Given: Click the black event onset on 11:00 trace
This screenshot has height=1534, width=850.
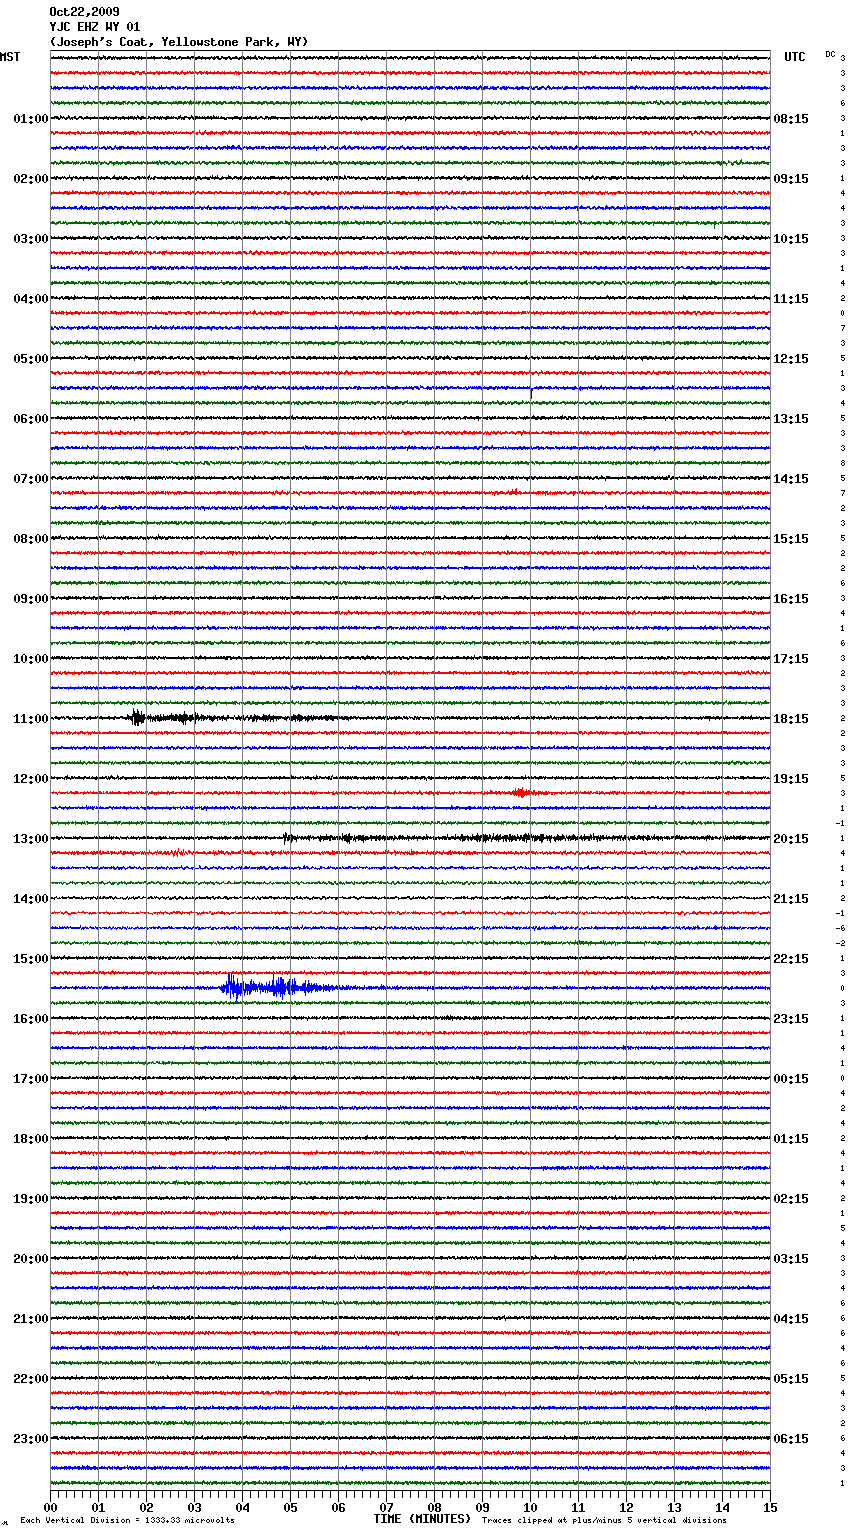Looking at the screenshot, I should point(138,717).
